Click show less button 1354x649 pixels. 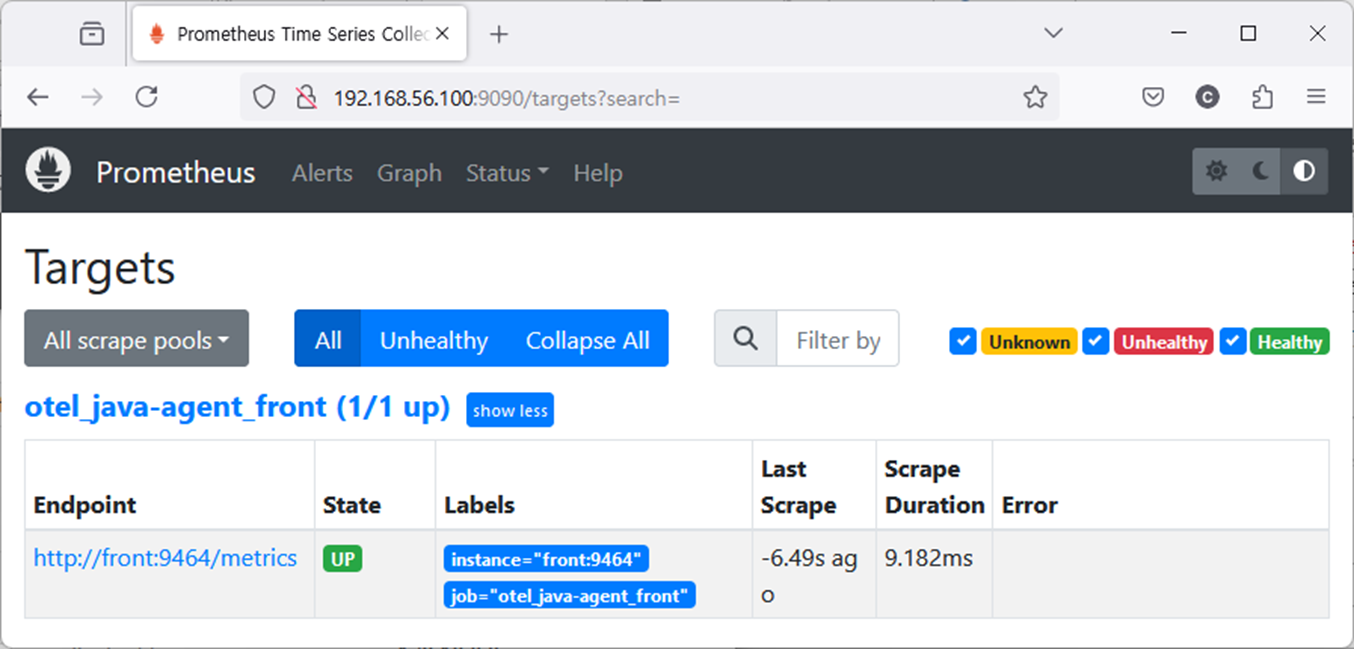click(x=510, y=410)
